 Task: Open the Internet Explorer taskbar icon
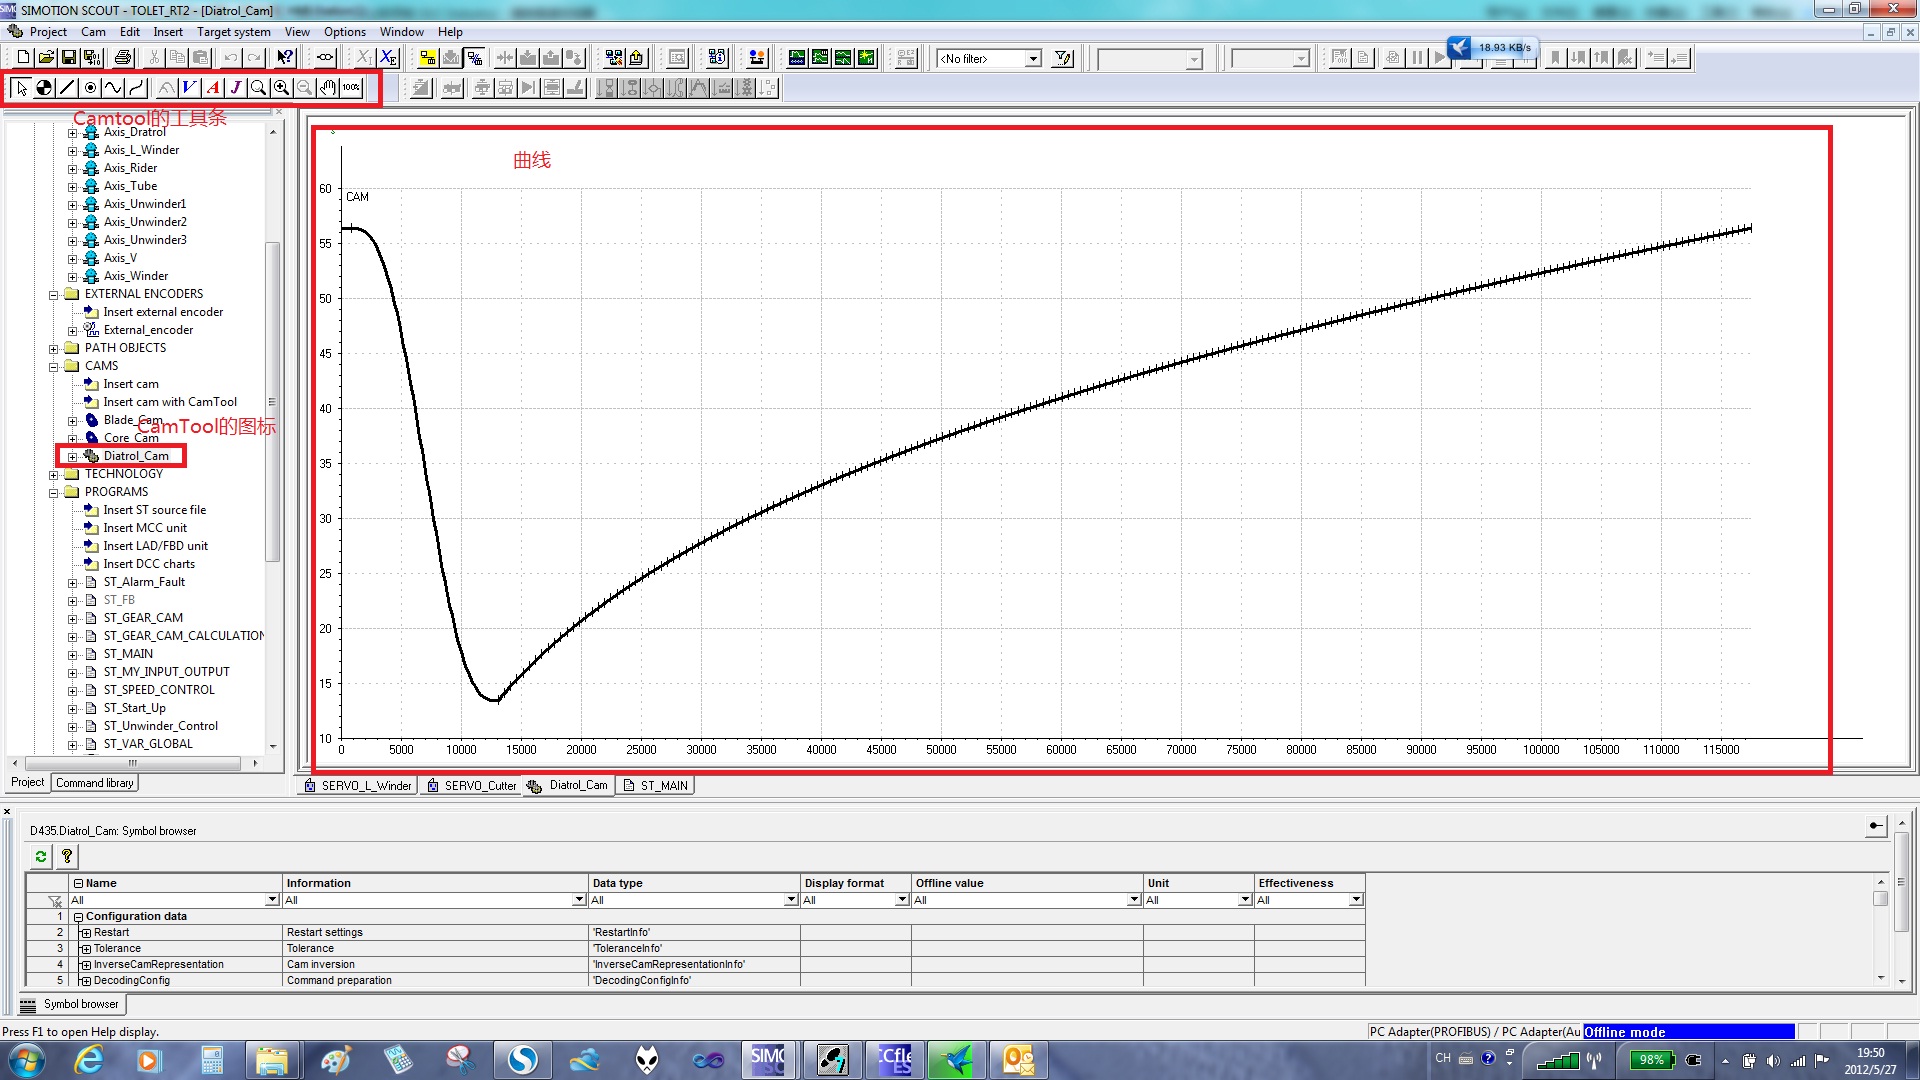click(89, 1059)
